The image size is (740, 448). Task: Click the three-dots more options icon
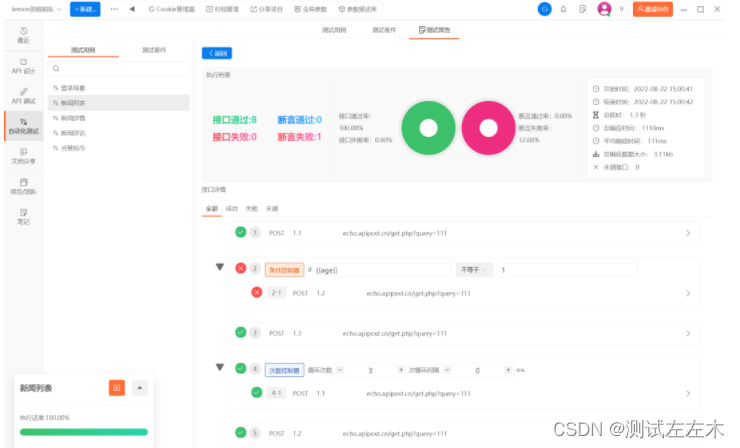[x=114, y=9]
